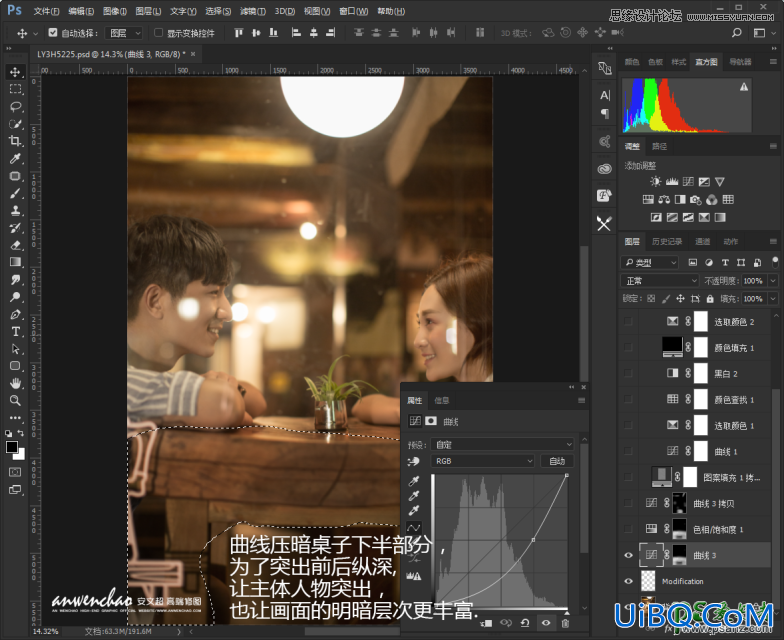784x640 pixels.
Task: Select the Clone Stamp tool
Action: (15, 210)
